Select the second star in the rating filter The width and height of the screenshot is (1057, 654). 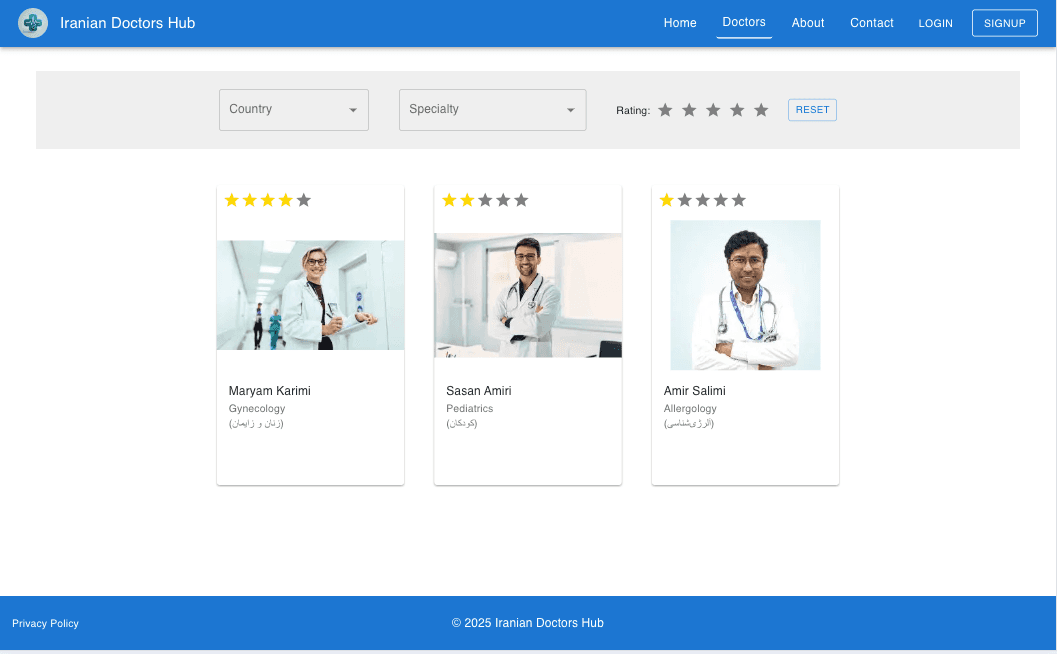click(x=689, y=110)
